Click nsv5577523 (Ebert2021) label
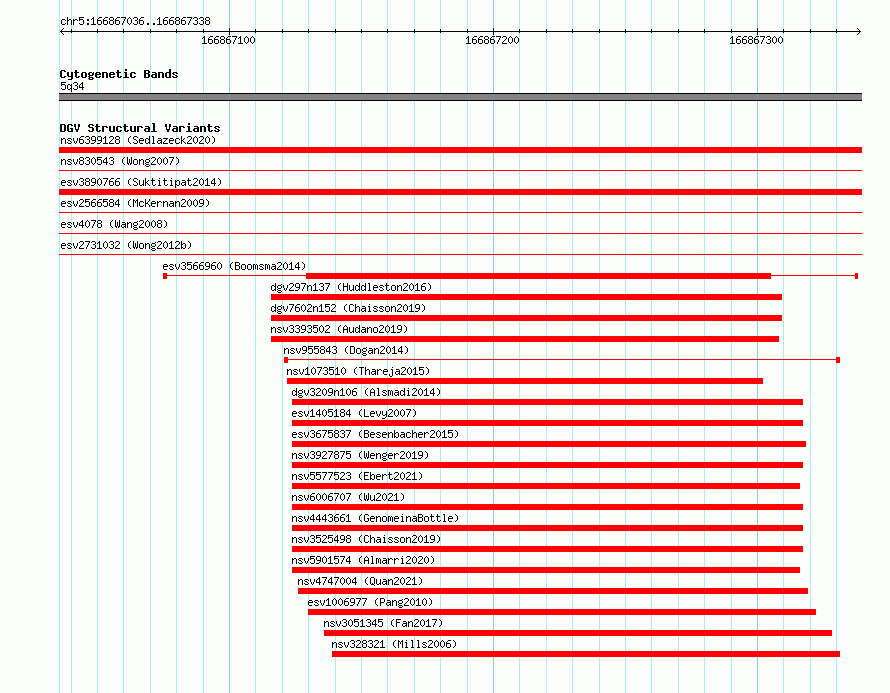Image resolution: width=890 pixels, height=693 pixels. pyautogui.click(x=357, y=476)
